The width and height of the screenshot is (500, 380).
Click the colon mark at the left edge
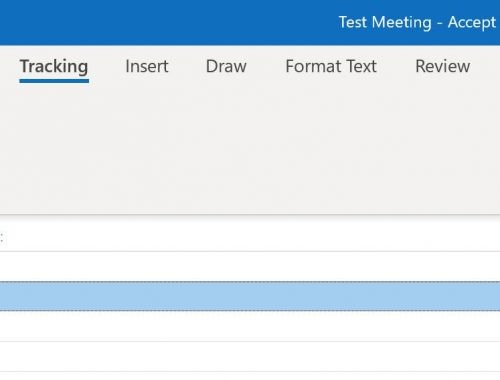click(2, 239)
